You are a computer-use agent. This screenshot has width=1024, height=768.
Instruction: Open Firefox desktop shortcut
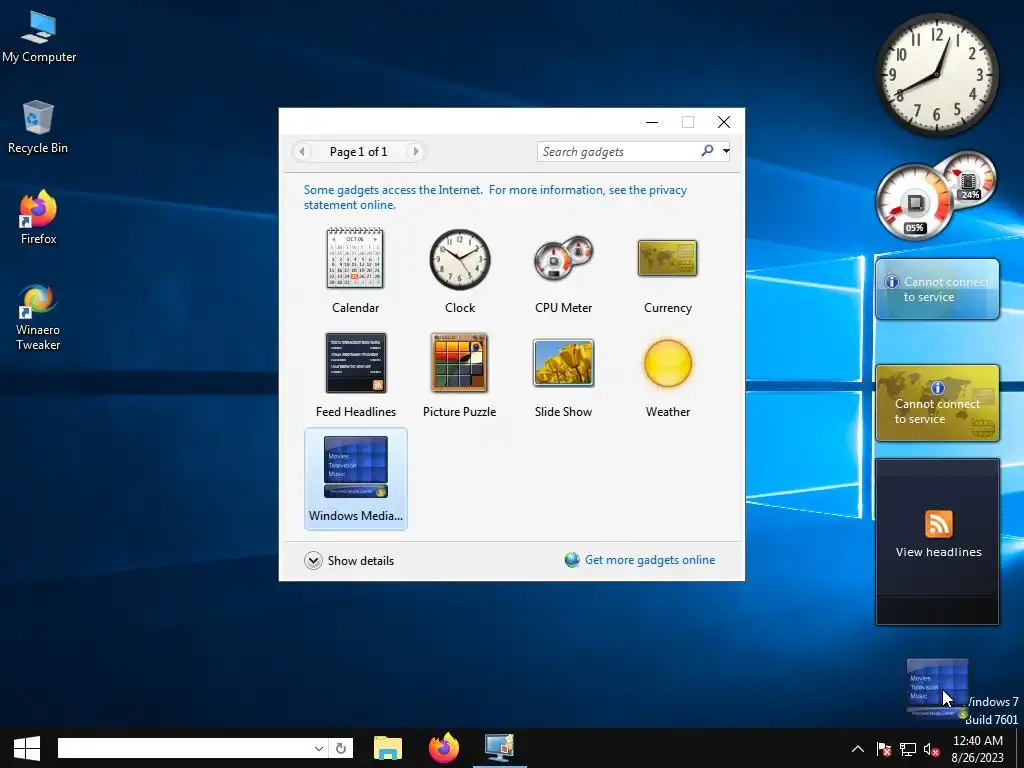click(38, 217)
